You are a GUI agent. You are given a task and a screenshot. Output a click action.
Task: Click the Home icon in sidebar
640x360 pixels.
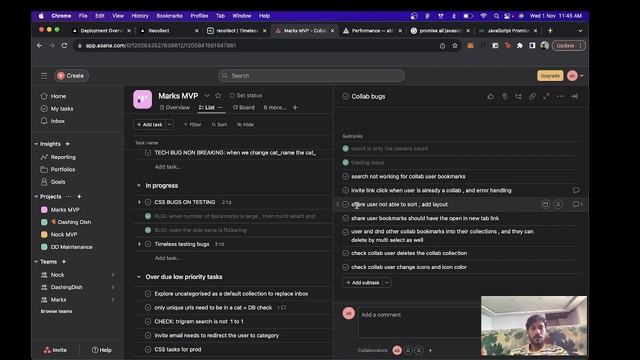click(44, 96)
